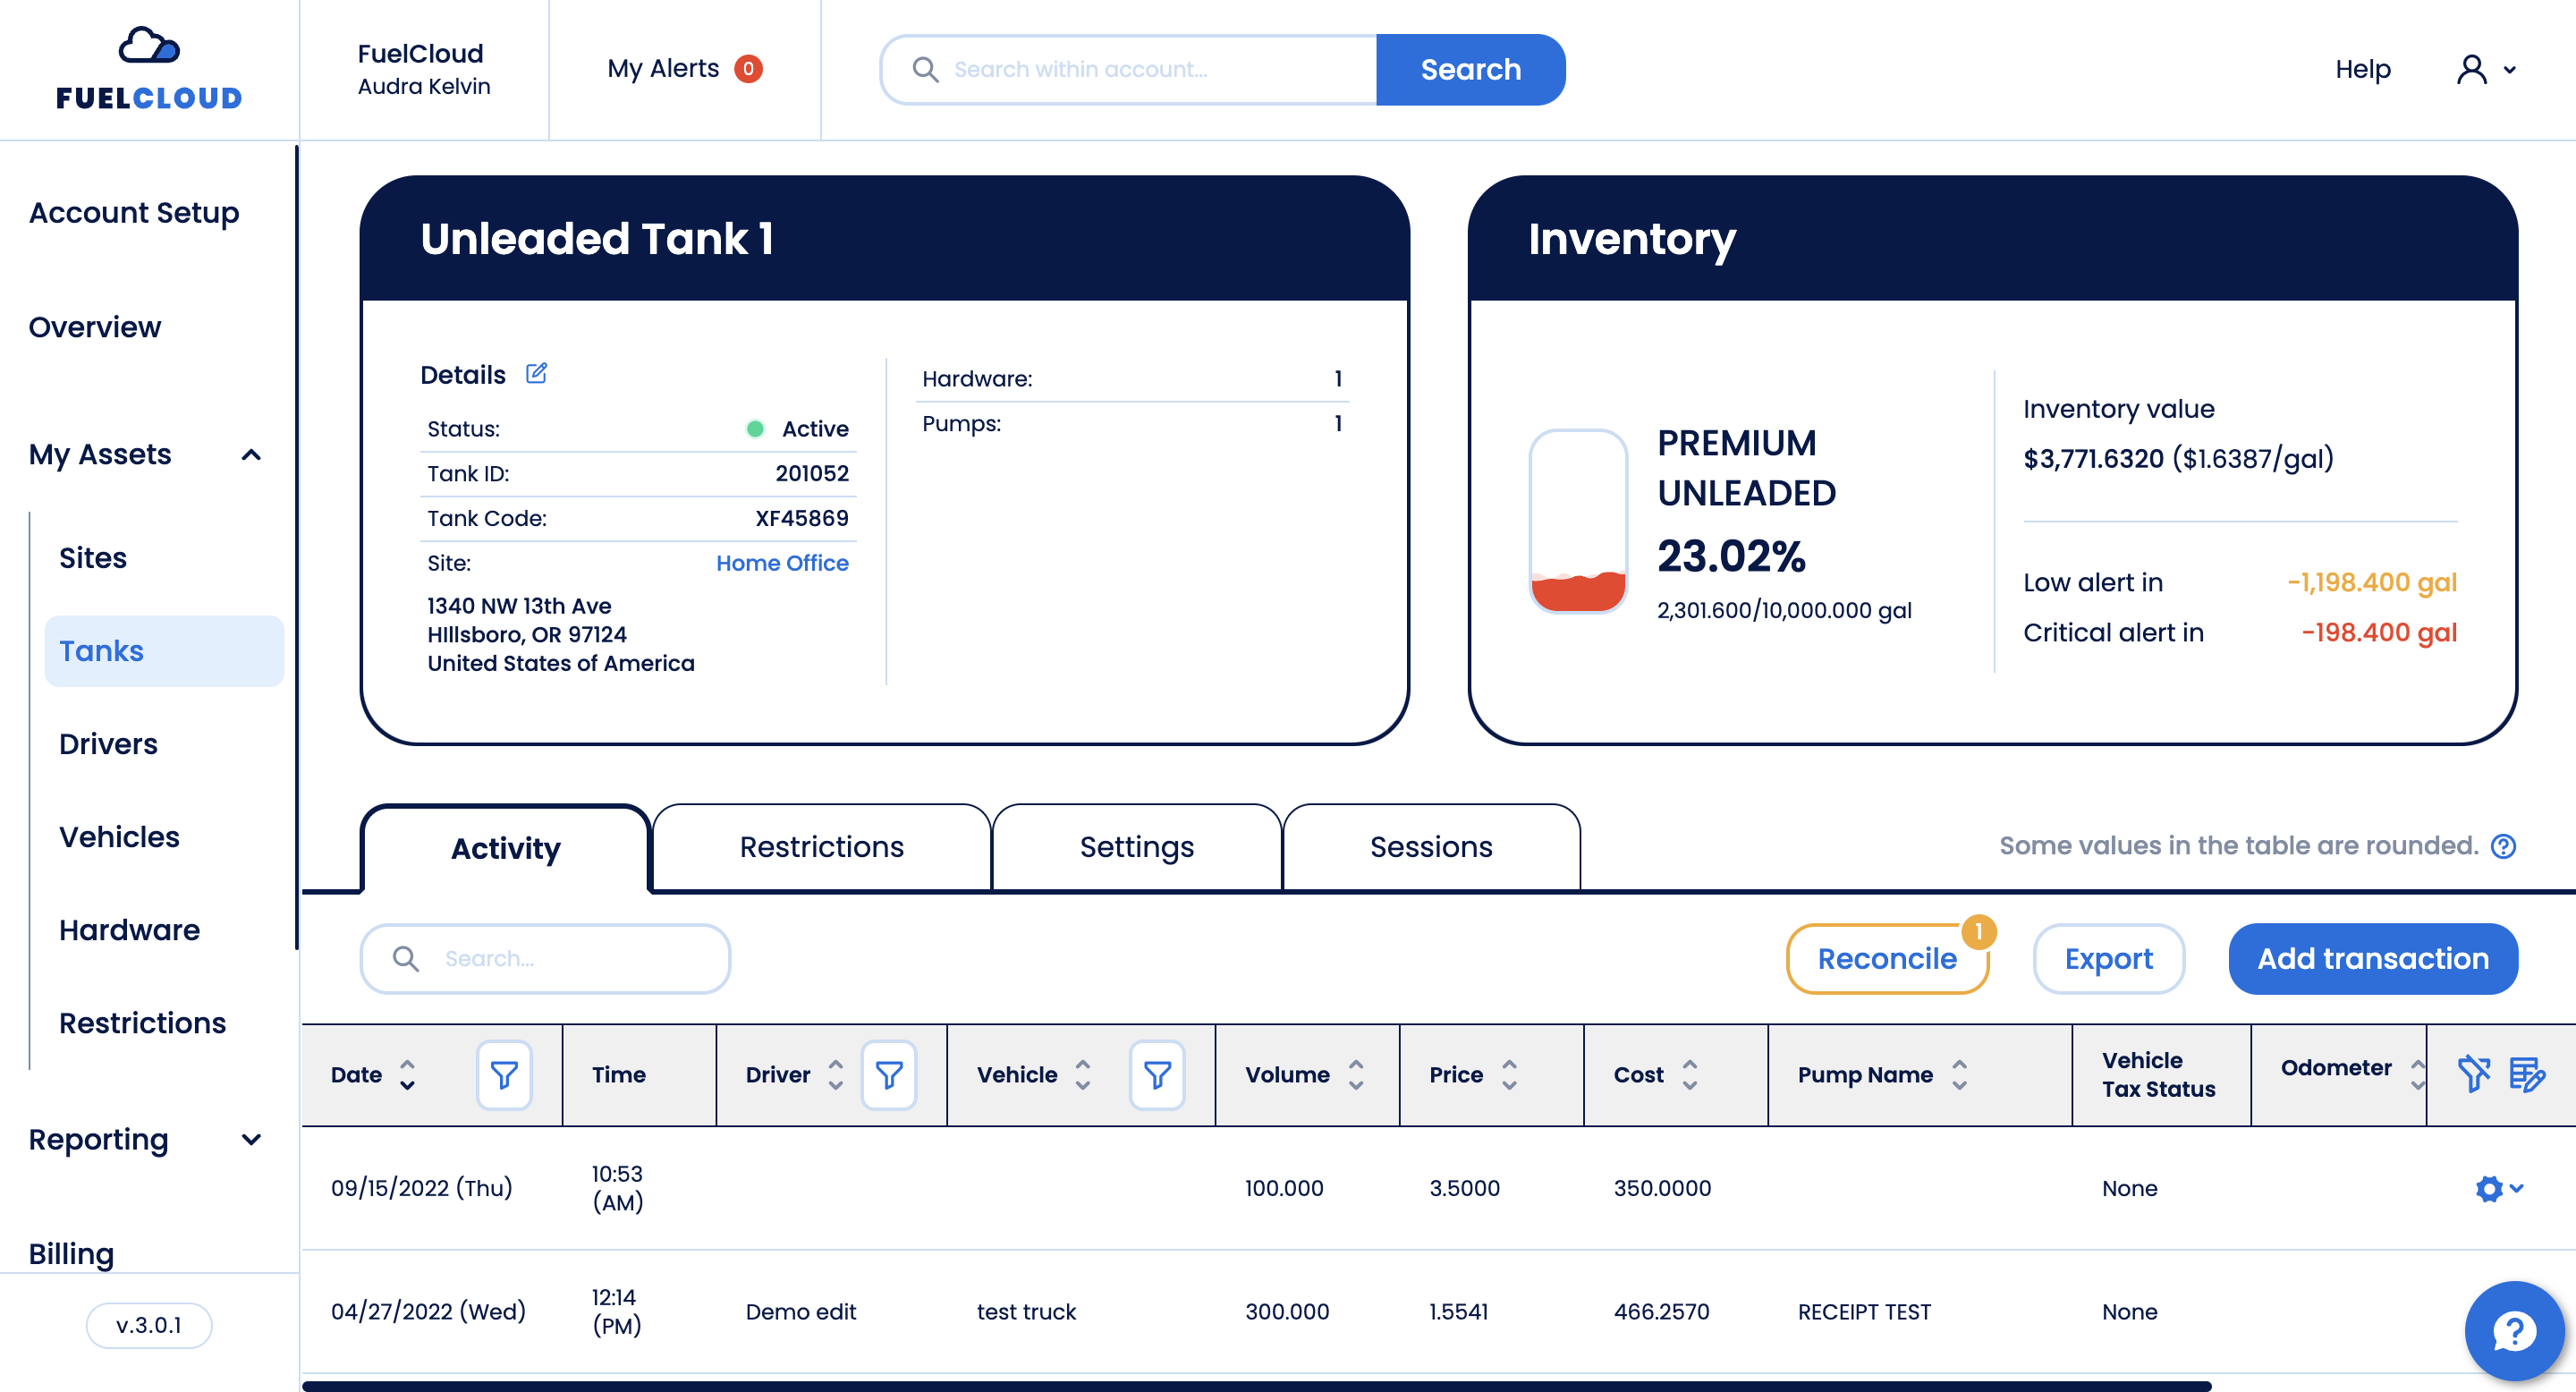Sort table by Pump Name column
The width and height of the screenshot is (2576, 1392).
point(1959,1075)
